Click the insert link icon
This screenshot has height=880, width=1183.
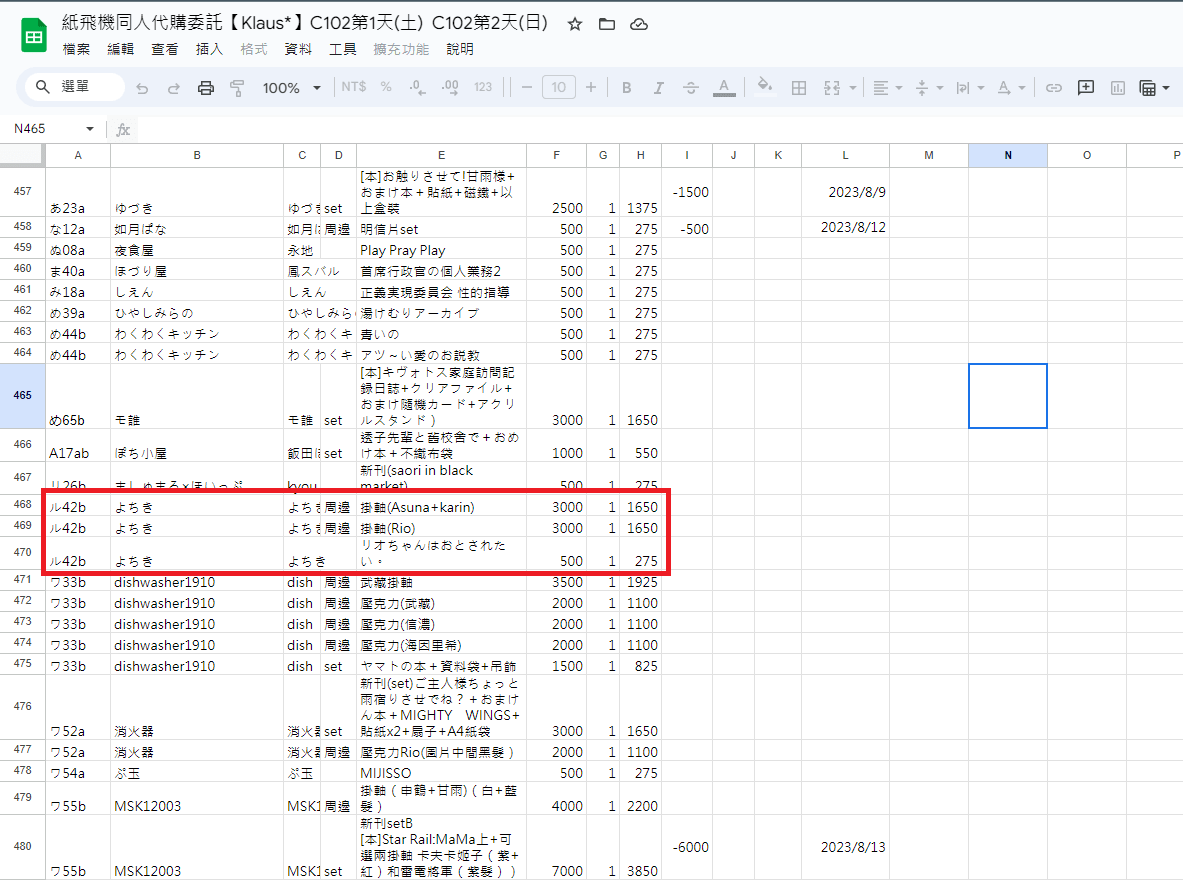[1053, 88]
